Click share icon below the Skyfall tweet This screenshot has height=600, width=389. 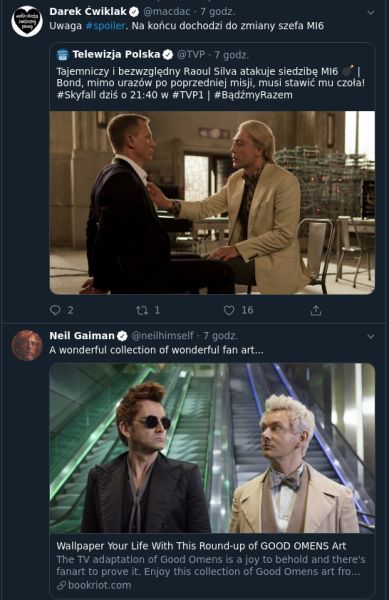pos(316,310)
